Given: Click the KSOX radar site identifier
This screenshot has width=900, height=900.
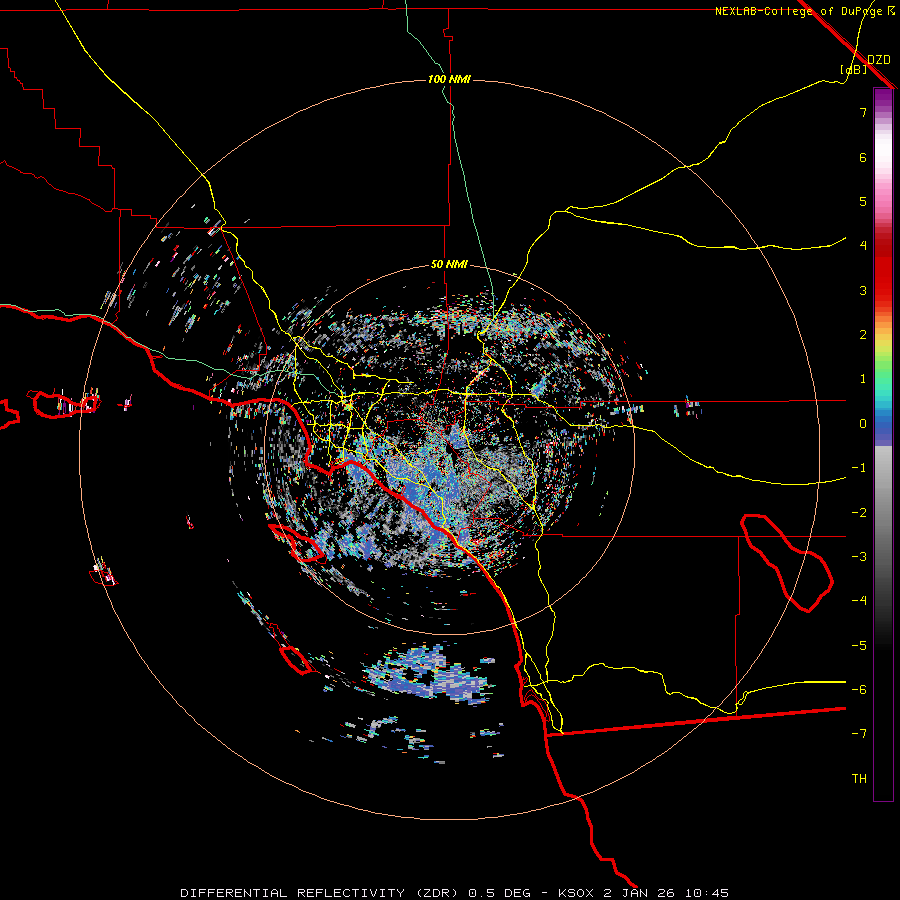Looking at the screenshot, I should (577, 893).
